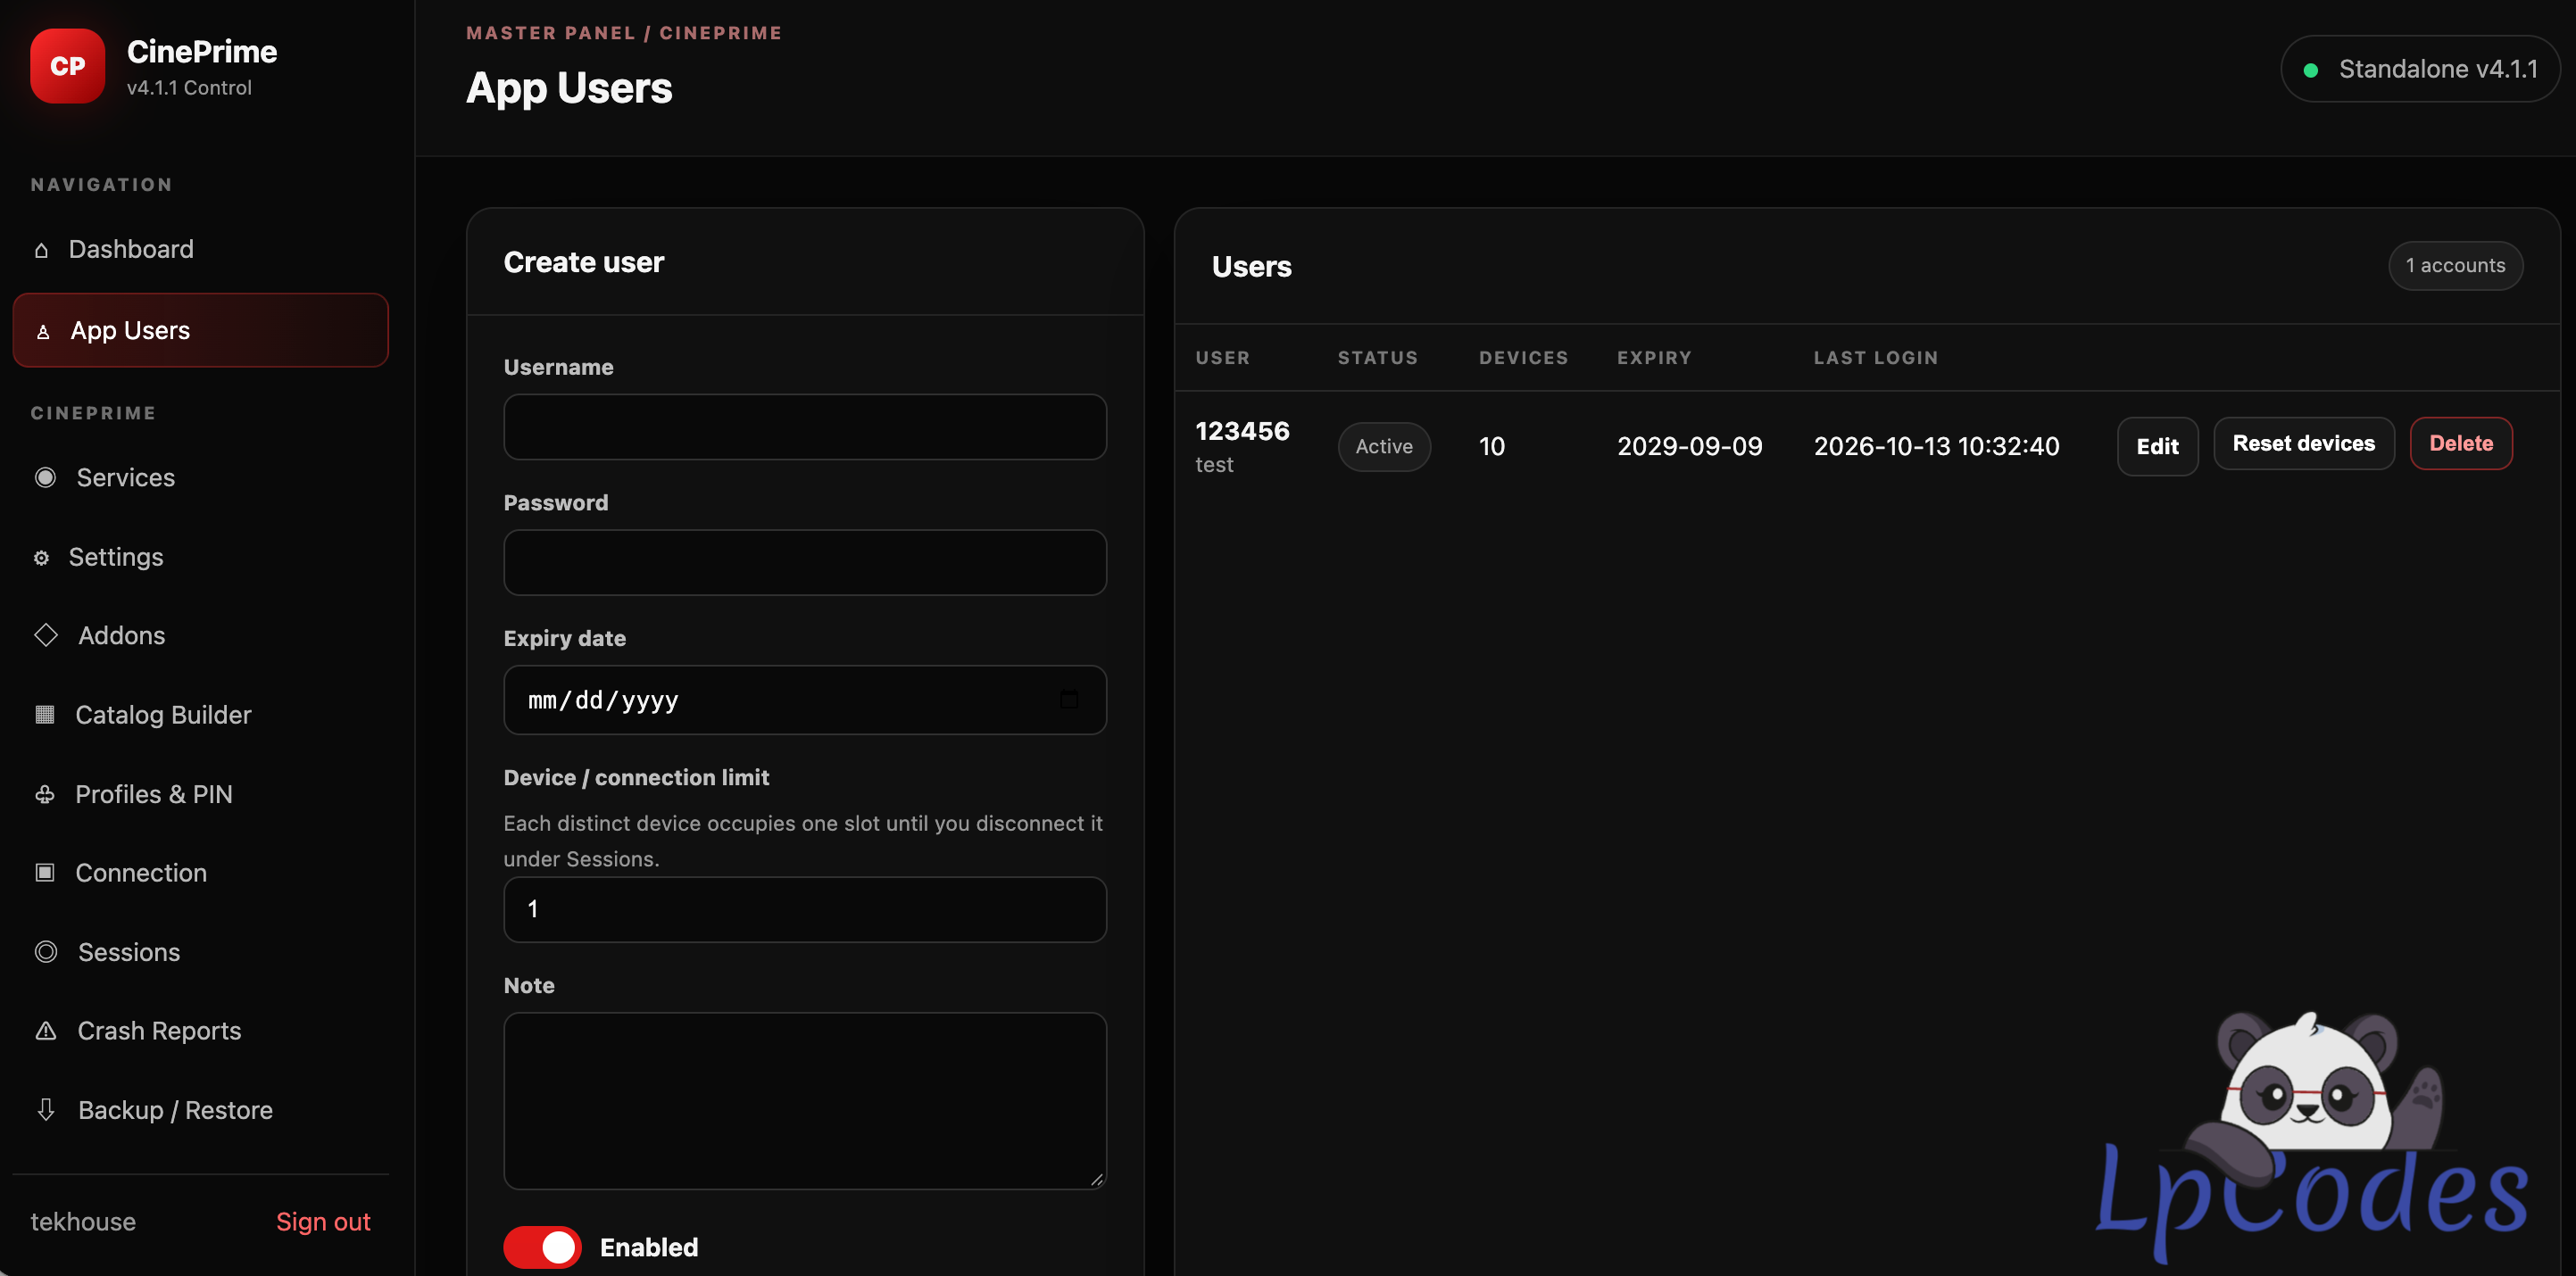The width and height of the screenshot is (2576, 1276).
Task: Click the Backup / Restore download icon
Action: click(x=46, y=1110)
